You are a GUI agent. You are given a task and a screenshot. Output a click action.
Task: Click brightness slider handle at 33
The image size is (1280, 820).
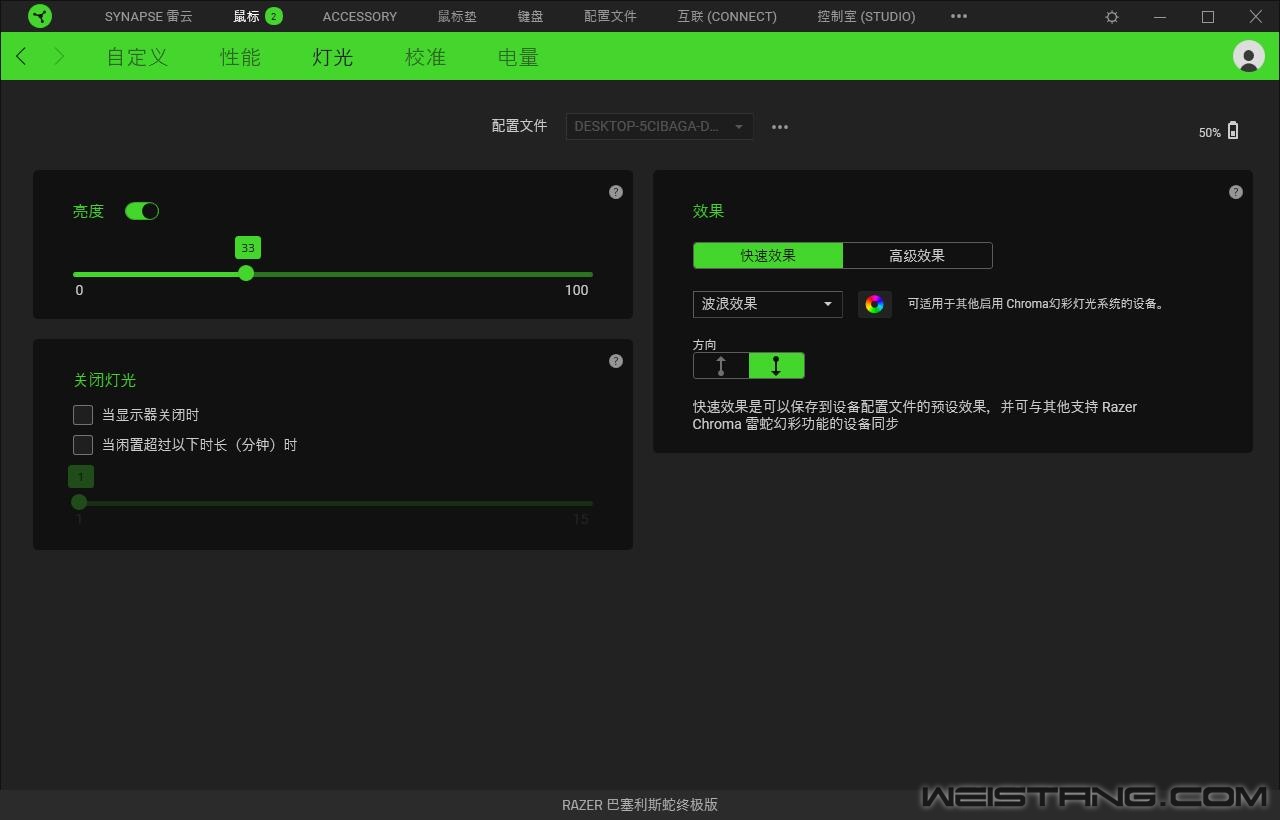pyautogui.click(x=246, y=273)
